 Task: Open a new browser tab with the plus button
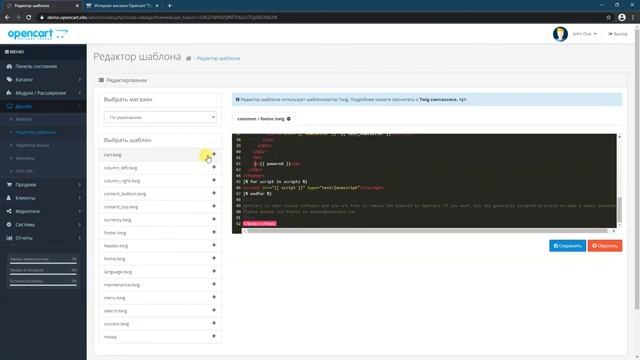(x=169, y=6)
